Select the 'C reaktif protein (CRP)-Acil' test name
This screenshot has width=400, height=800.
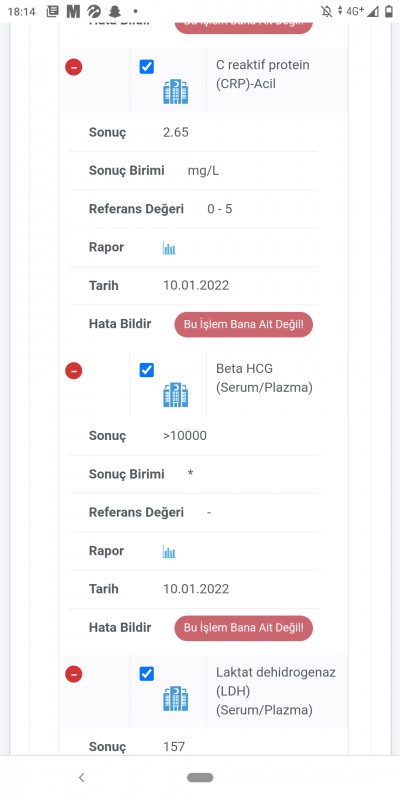pyautogui.click(x=263, y=74)
